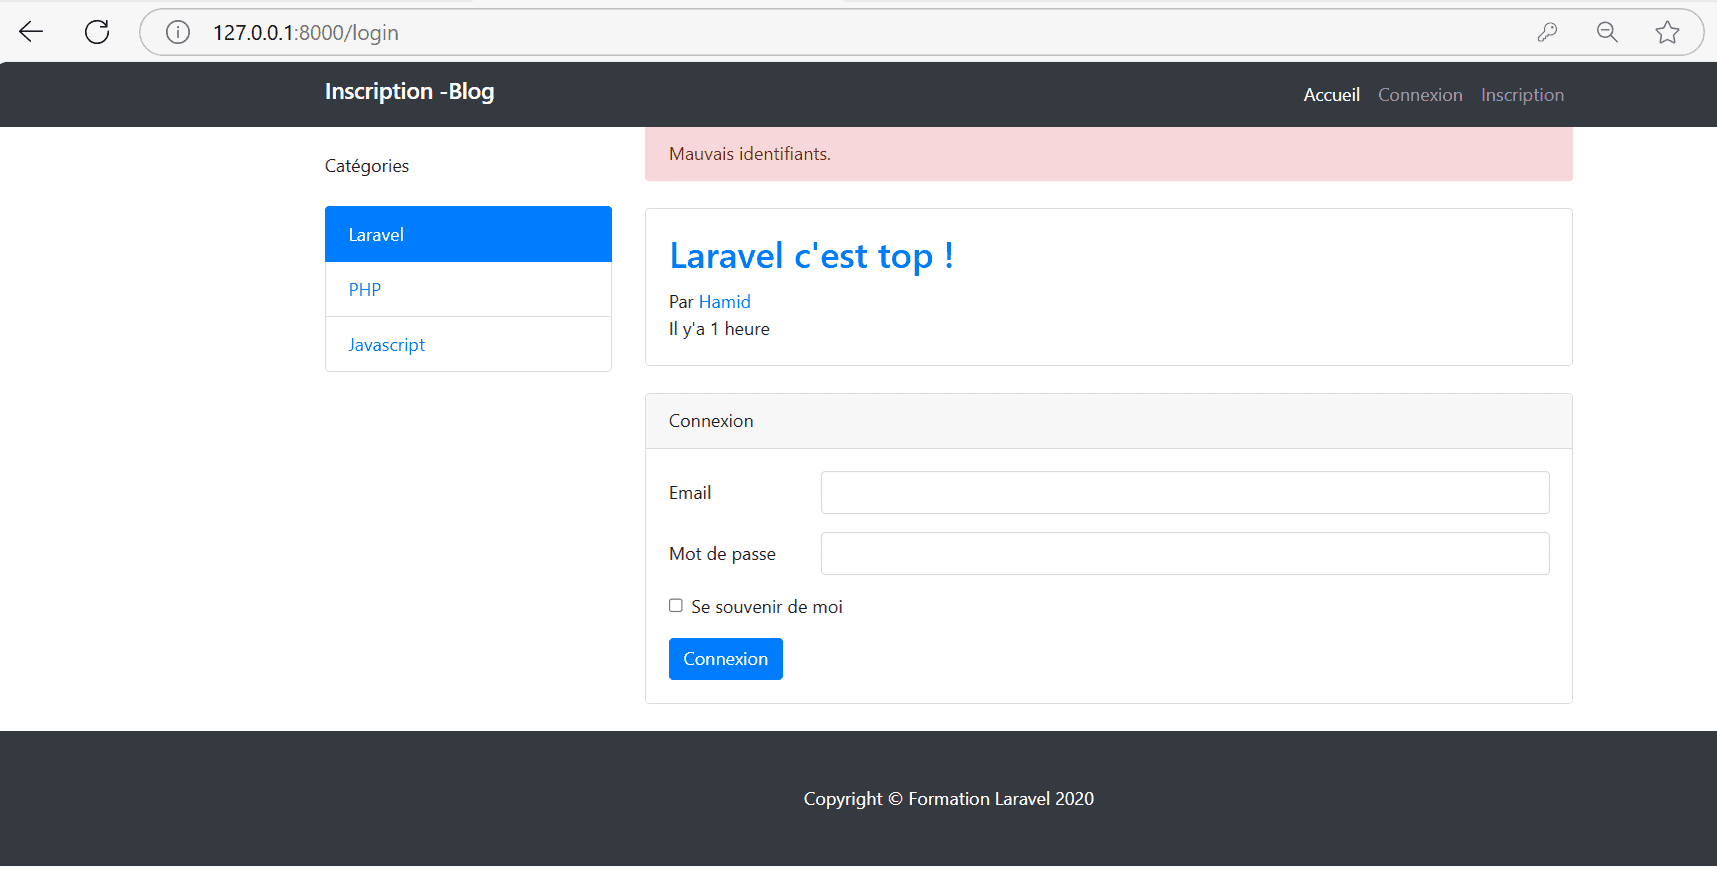Click the Connexion card header text
The image size is (1717, 892).
(711, 421)
